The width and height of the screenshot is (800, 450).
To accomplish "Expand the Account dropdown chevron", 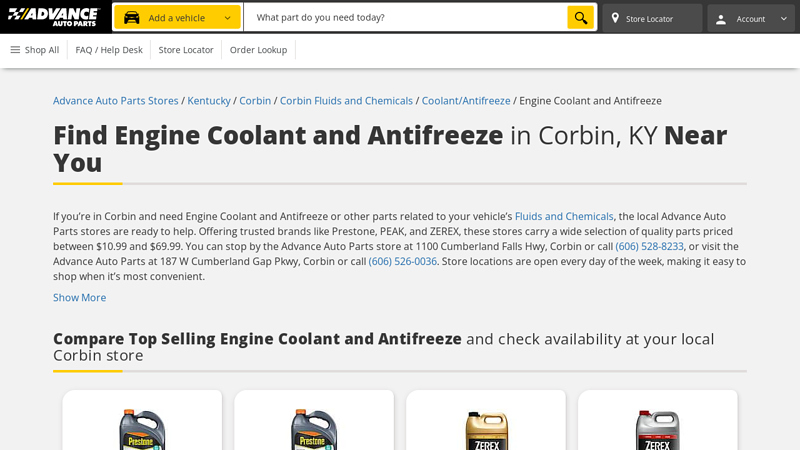I will pos(784,18).
